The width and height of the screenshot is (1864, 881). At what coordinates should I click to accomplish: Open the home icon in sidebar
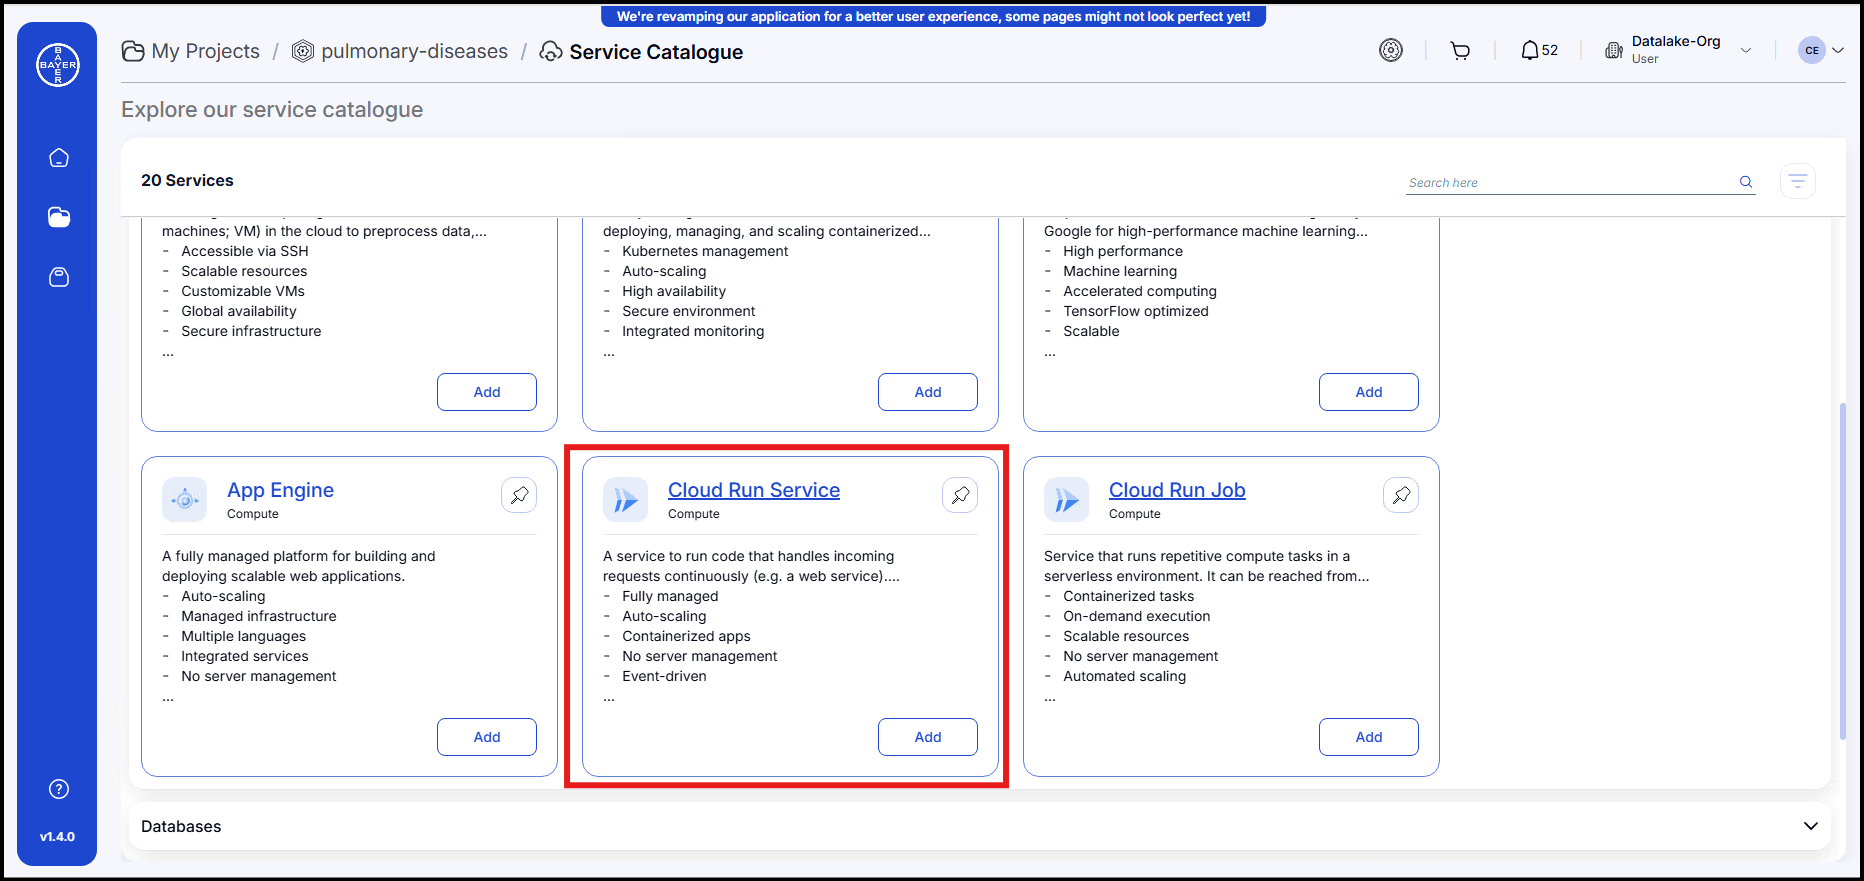59,158
